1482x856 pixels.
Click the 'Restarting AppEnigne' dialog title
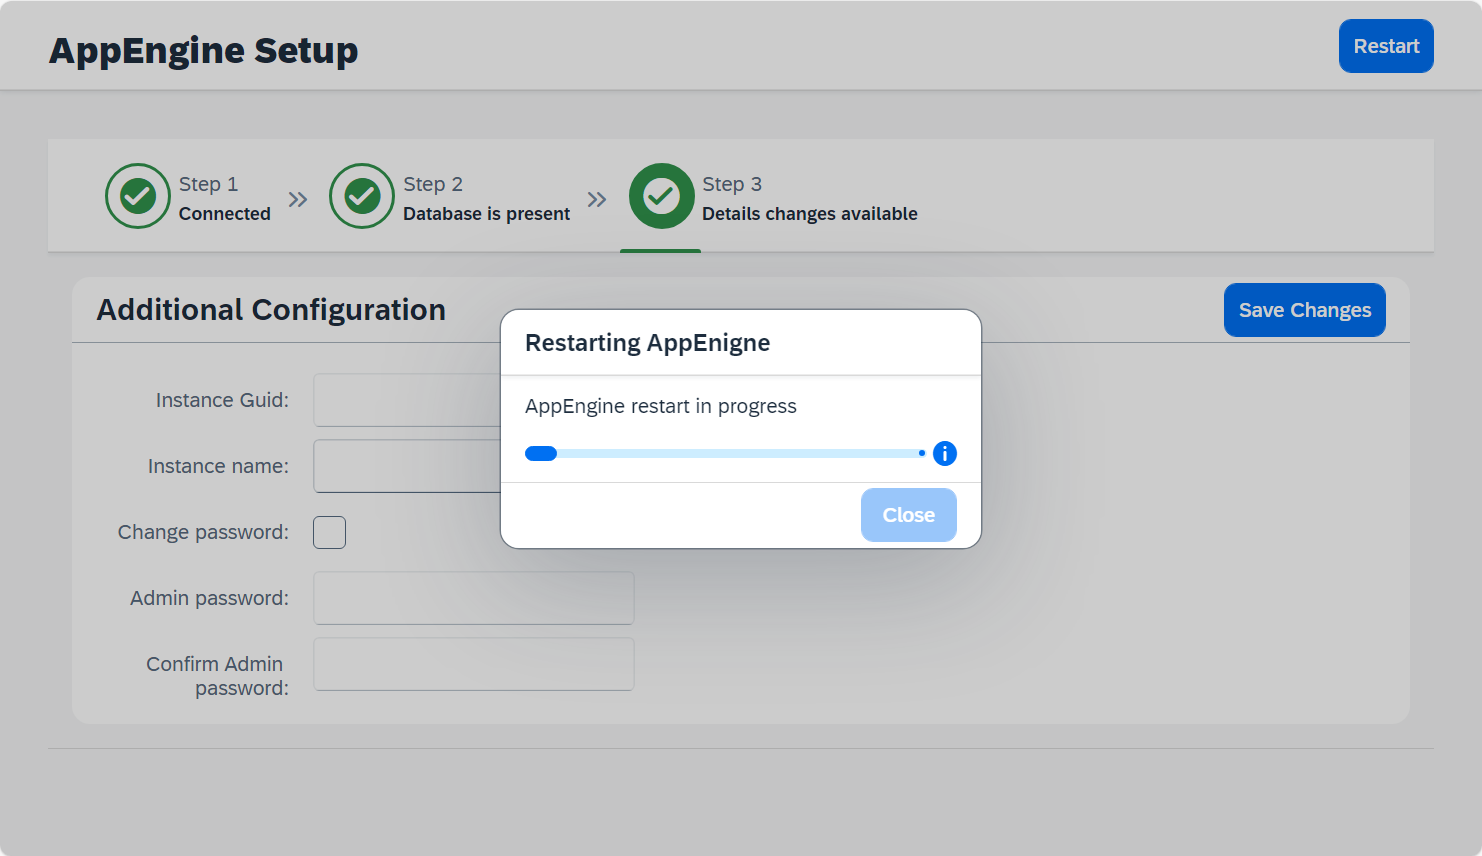click(647, 343)
